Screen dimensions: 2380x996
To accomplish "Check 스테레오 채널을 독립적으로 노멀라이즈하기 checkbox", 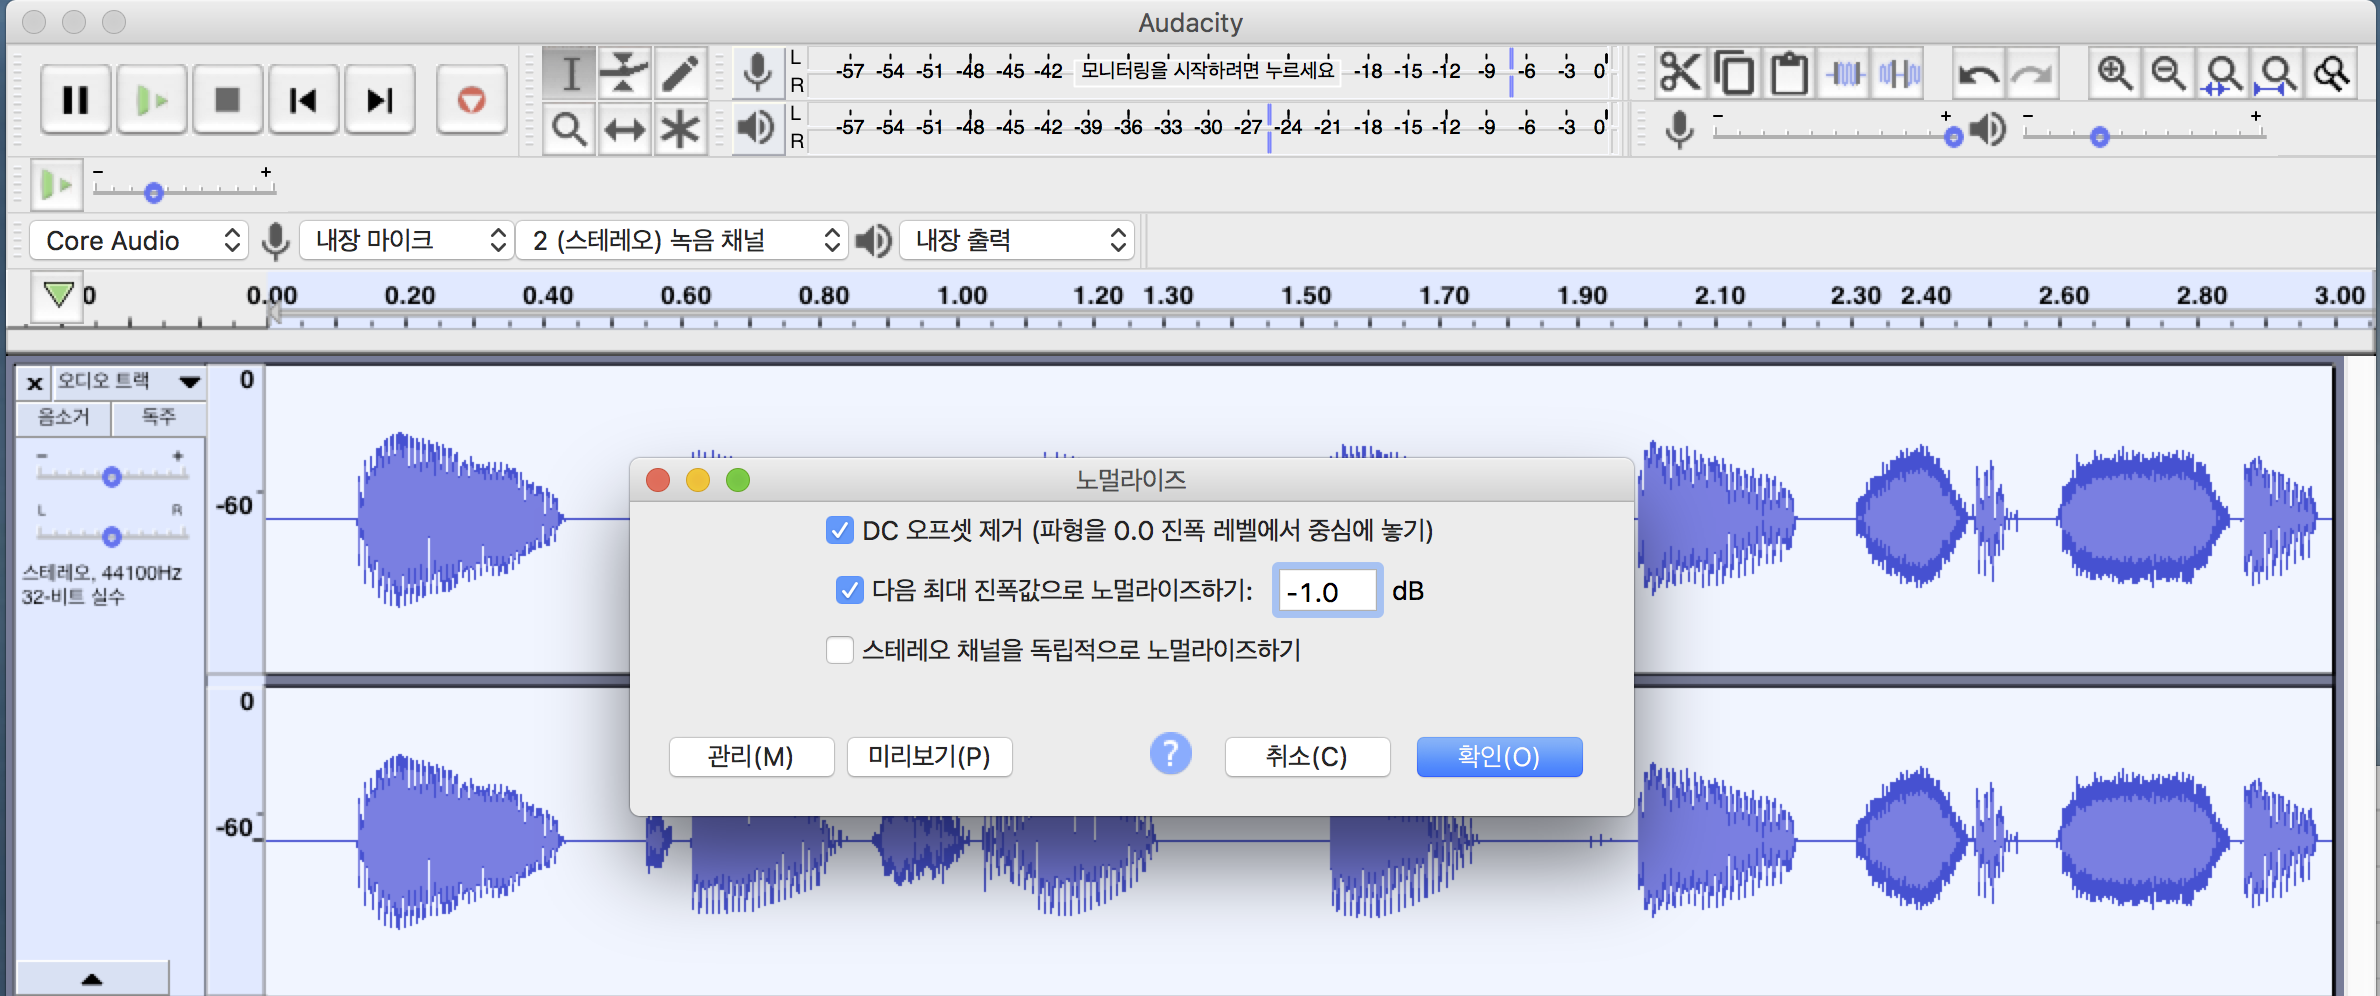I will 839,650.
